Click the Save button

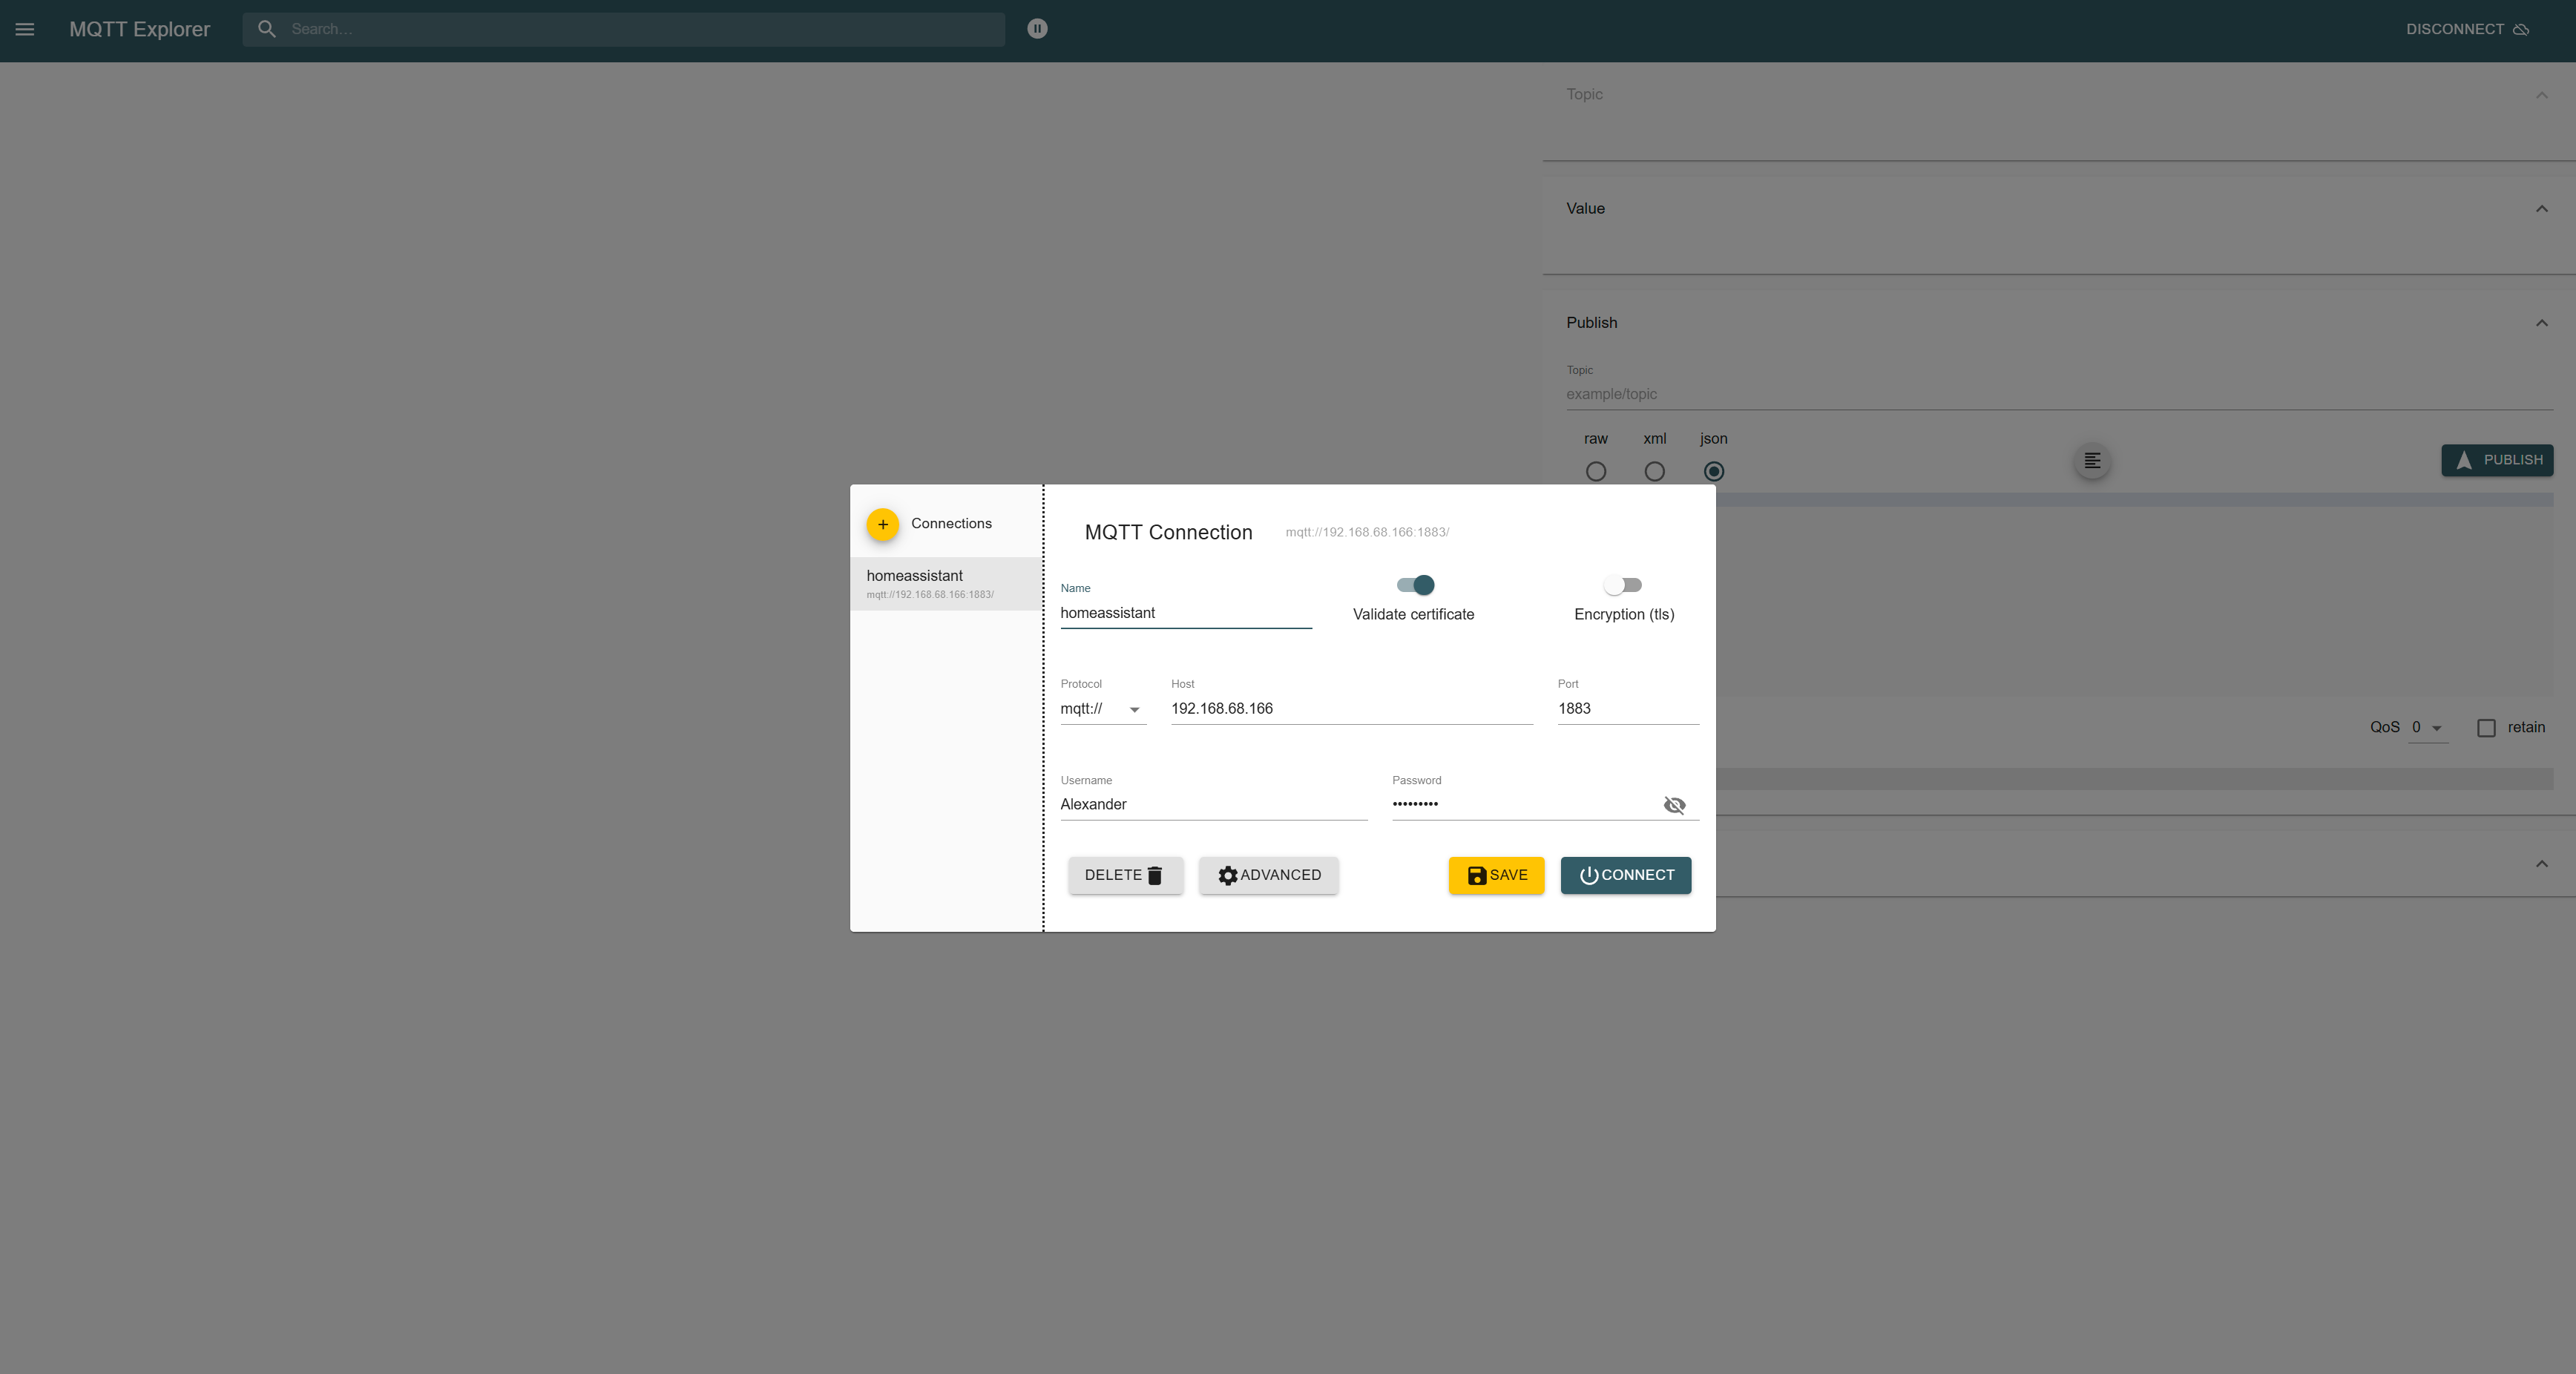coord(1496,875)
